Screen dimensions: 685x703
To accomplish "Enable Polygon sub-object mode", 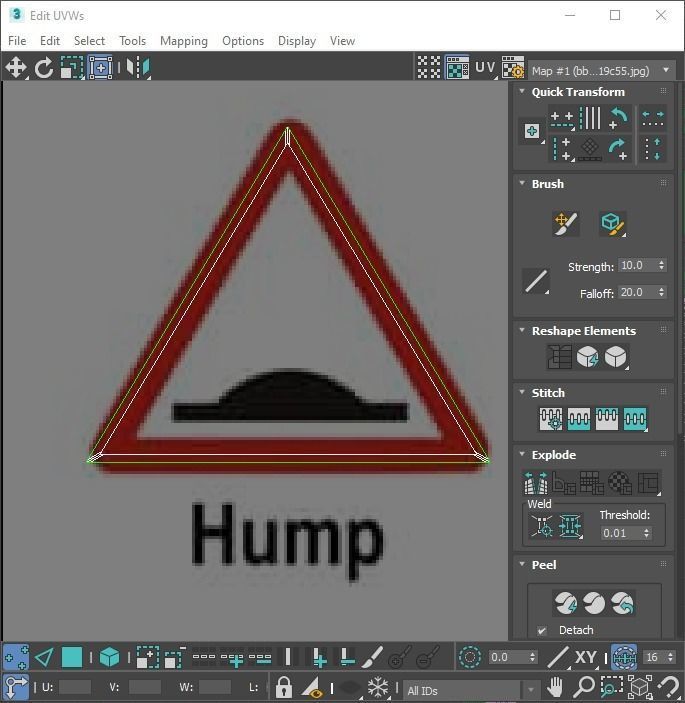I will pos(72,658).
